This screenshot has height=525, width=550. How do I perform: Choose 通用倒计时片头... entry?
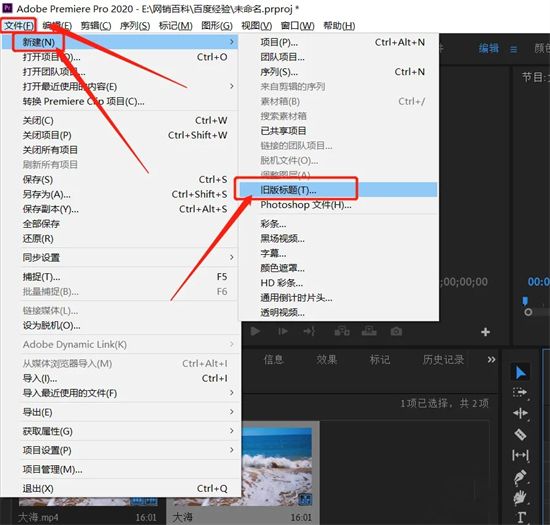click(x=338, y=297)
